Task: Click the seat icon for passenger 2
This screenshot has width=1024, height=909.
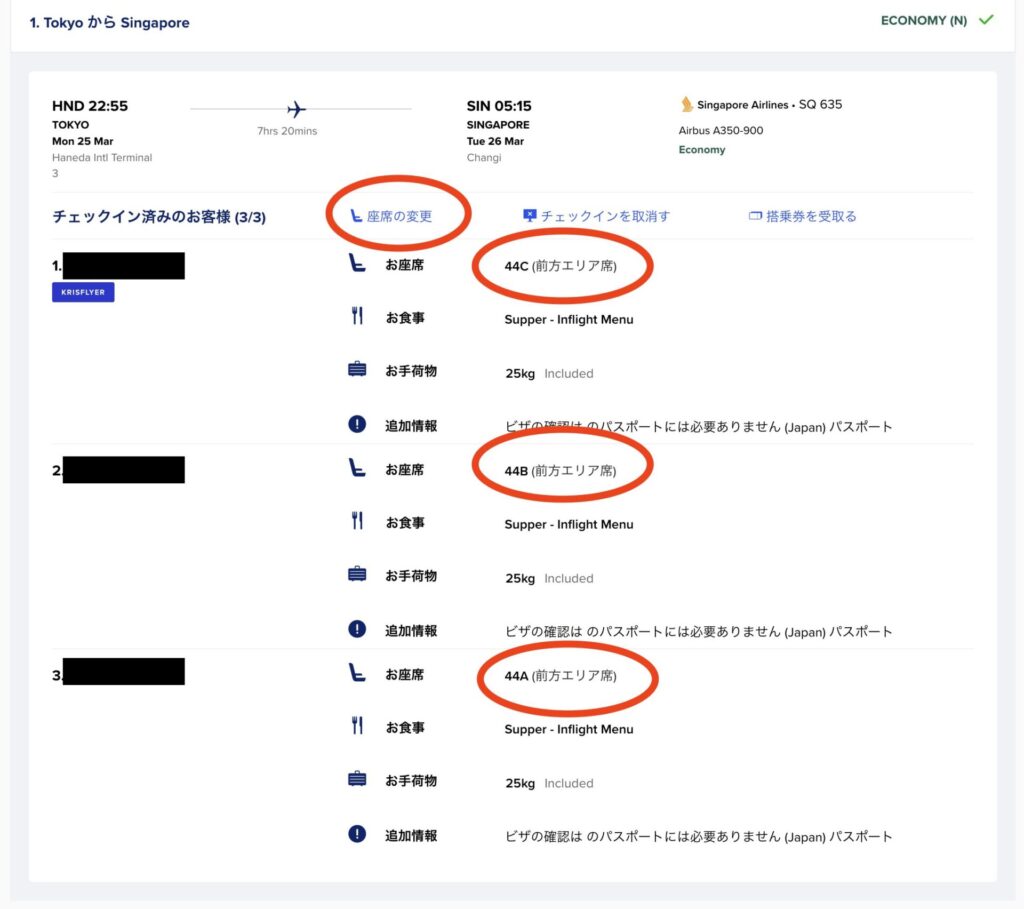Action: pos(357,468)
